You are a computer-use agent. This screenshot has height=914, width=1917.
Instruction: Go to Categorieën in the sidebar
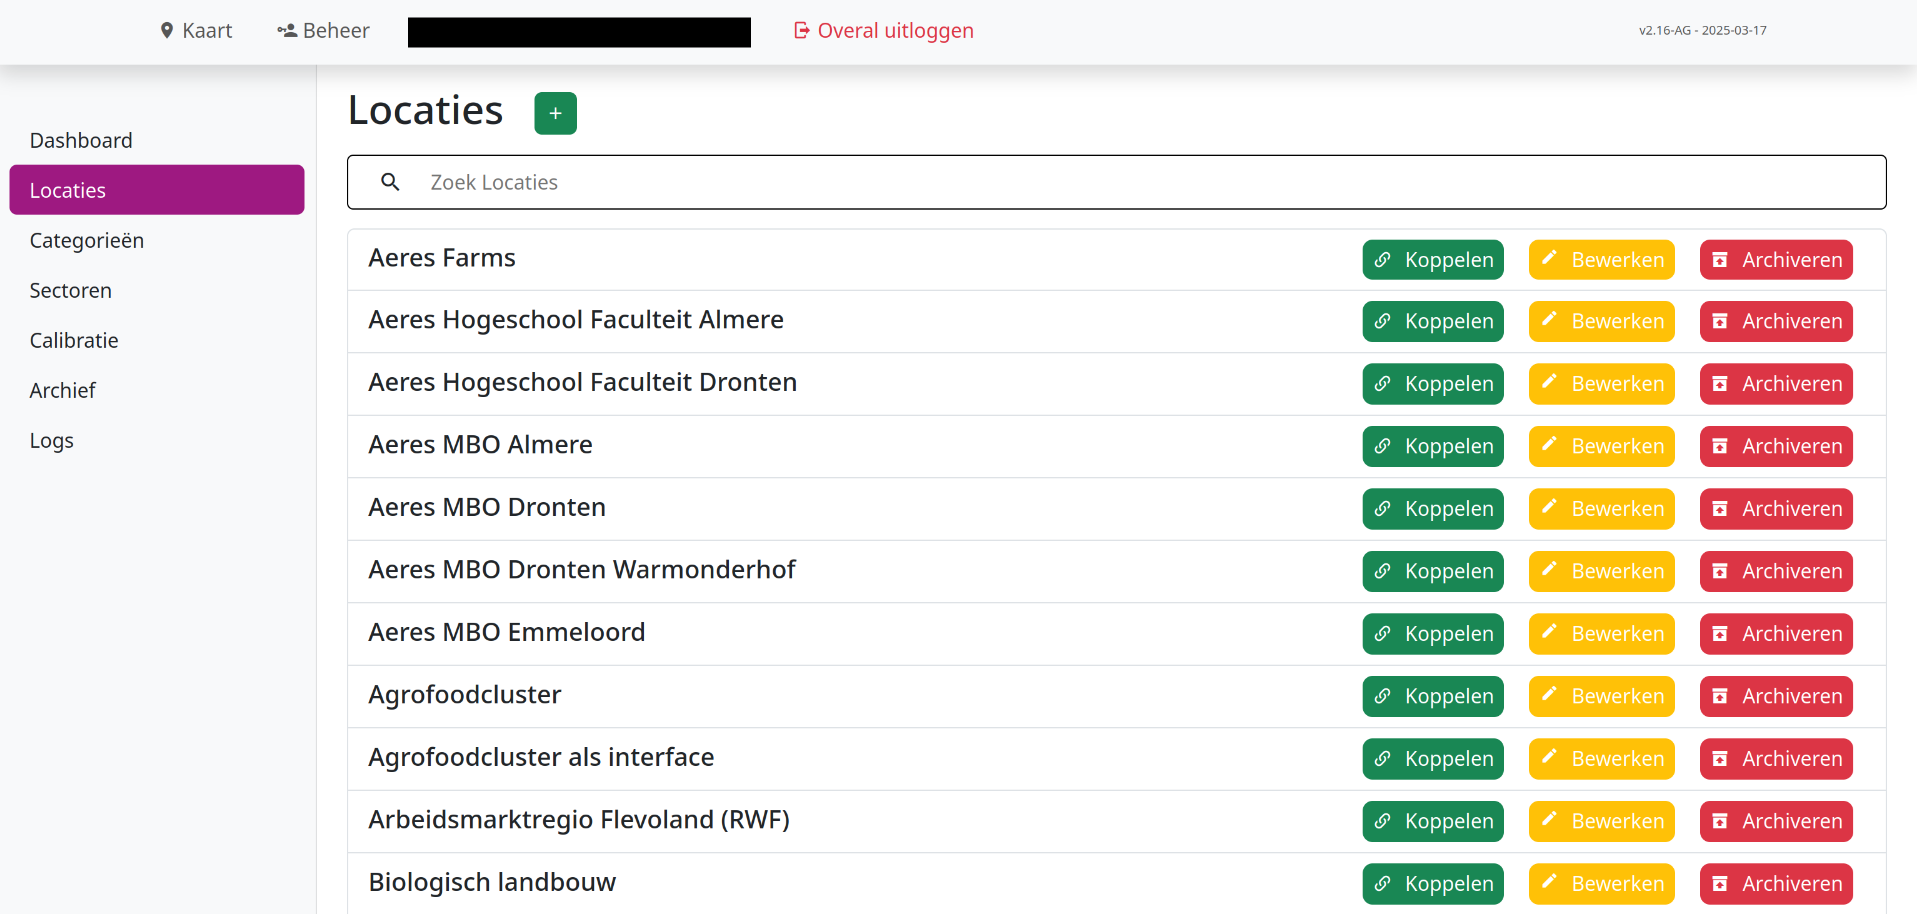[x=87, y=240]
